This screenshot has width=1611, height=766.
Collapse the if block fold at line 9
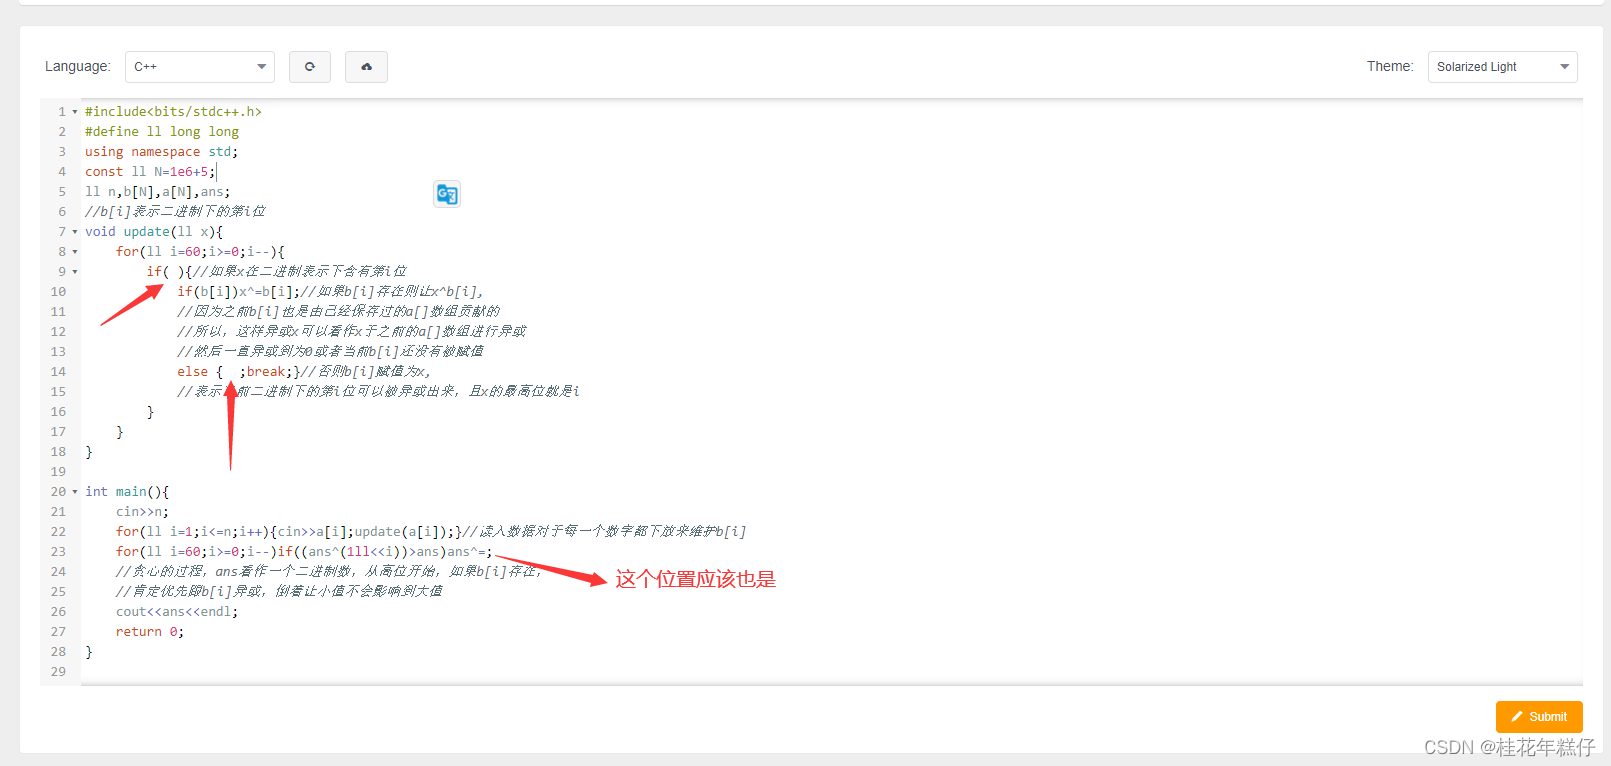(x=75, y=272)
